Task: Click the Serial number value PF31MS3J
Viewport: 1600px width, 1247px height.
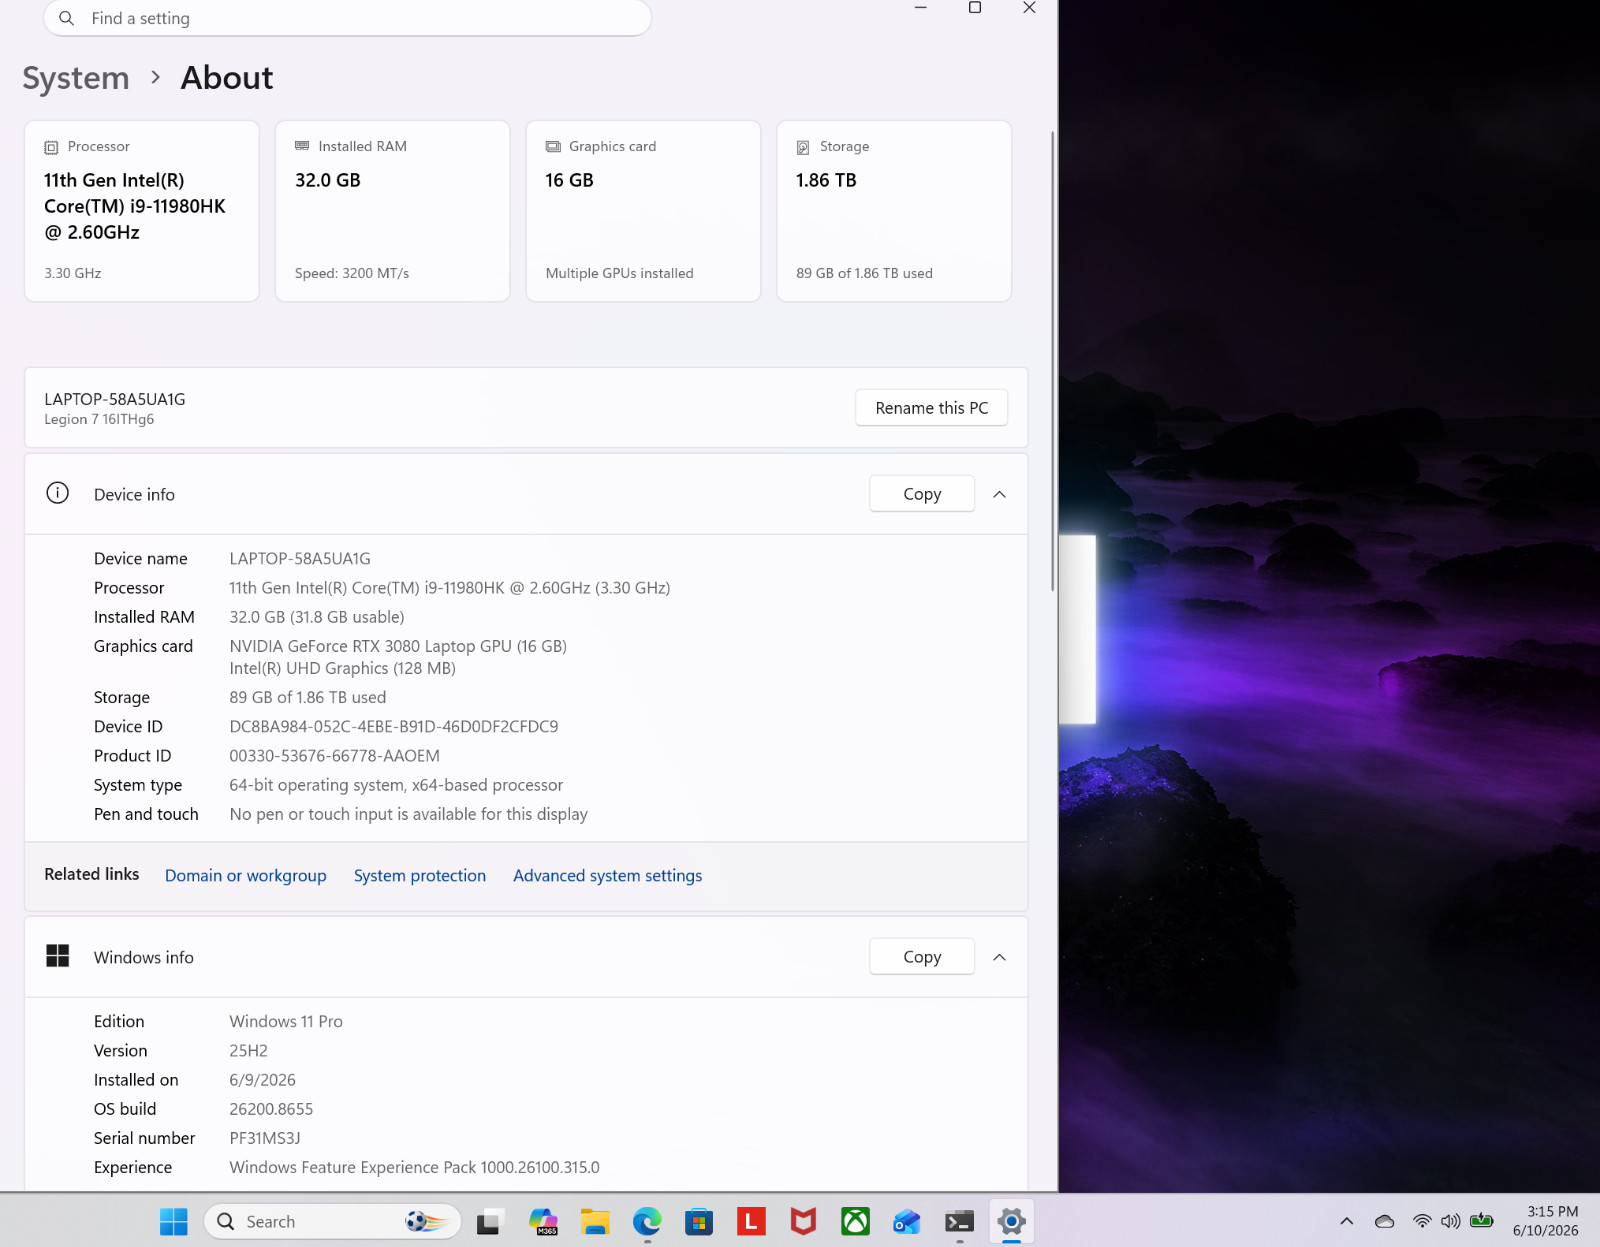Action: click(x=265, y=1138)
